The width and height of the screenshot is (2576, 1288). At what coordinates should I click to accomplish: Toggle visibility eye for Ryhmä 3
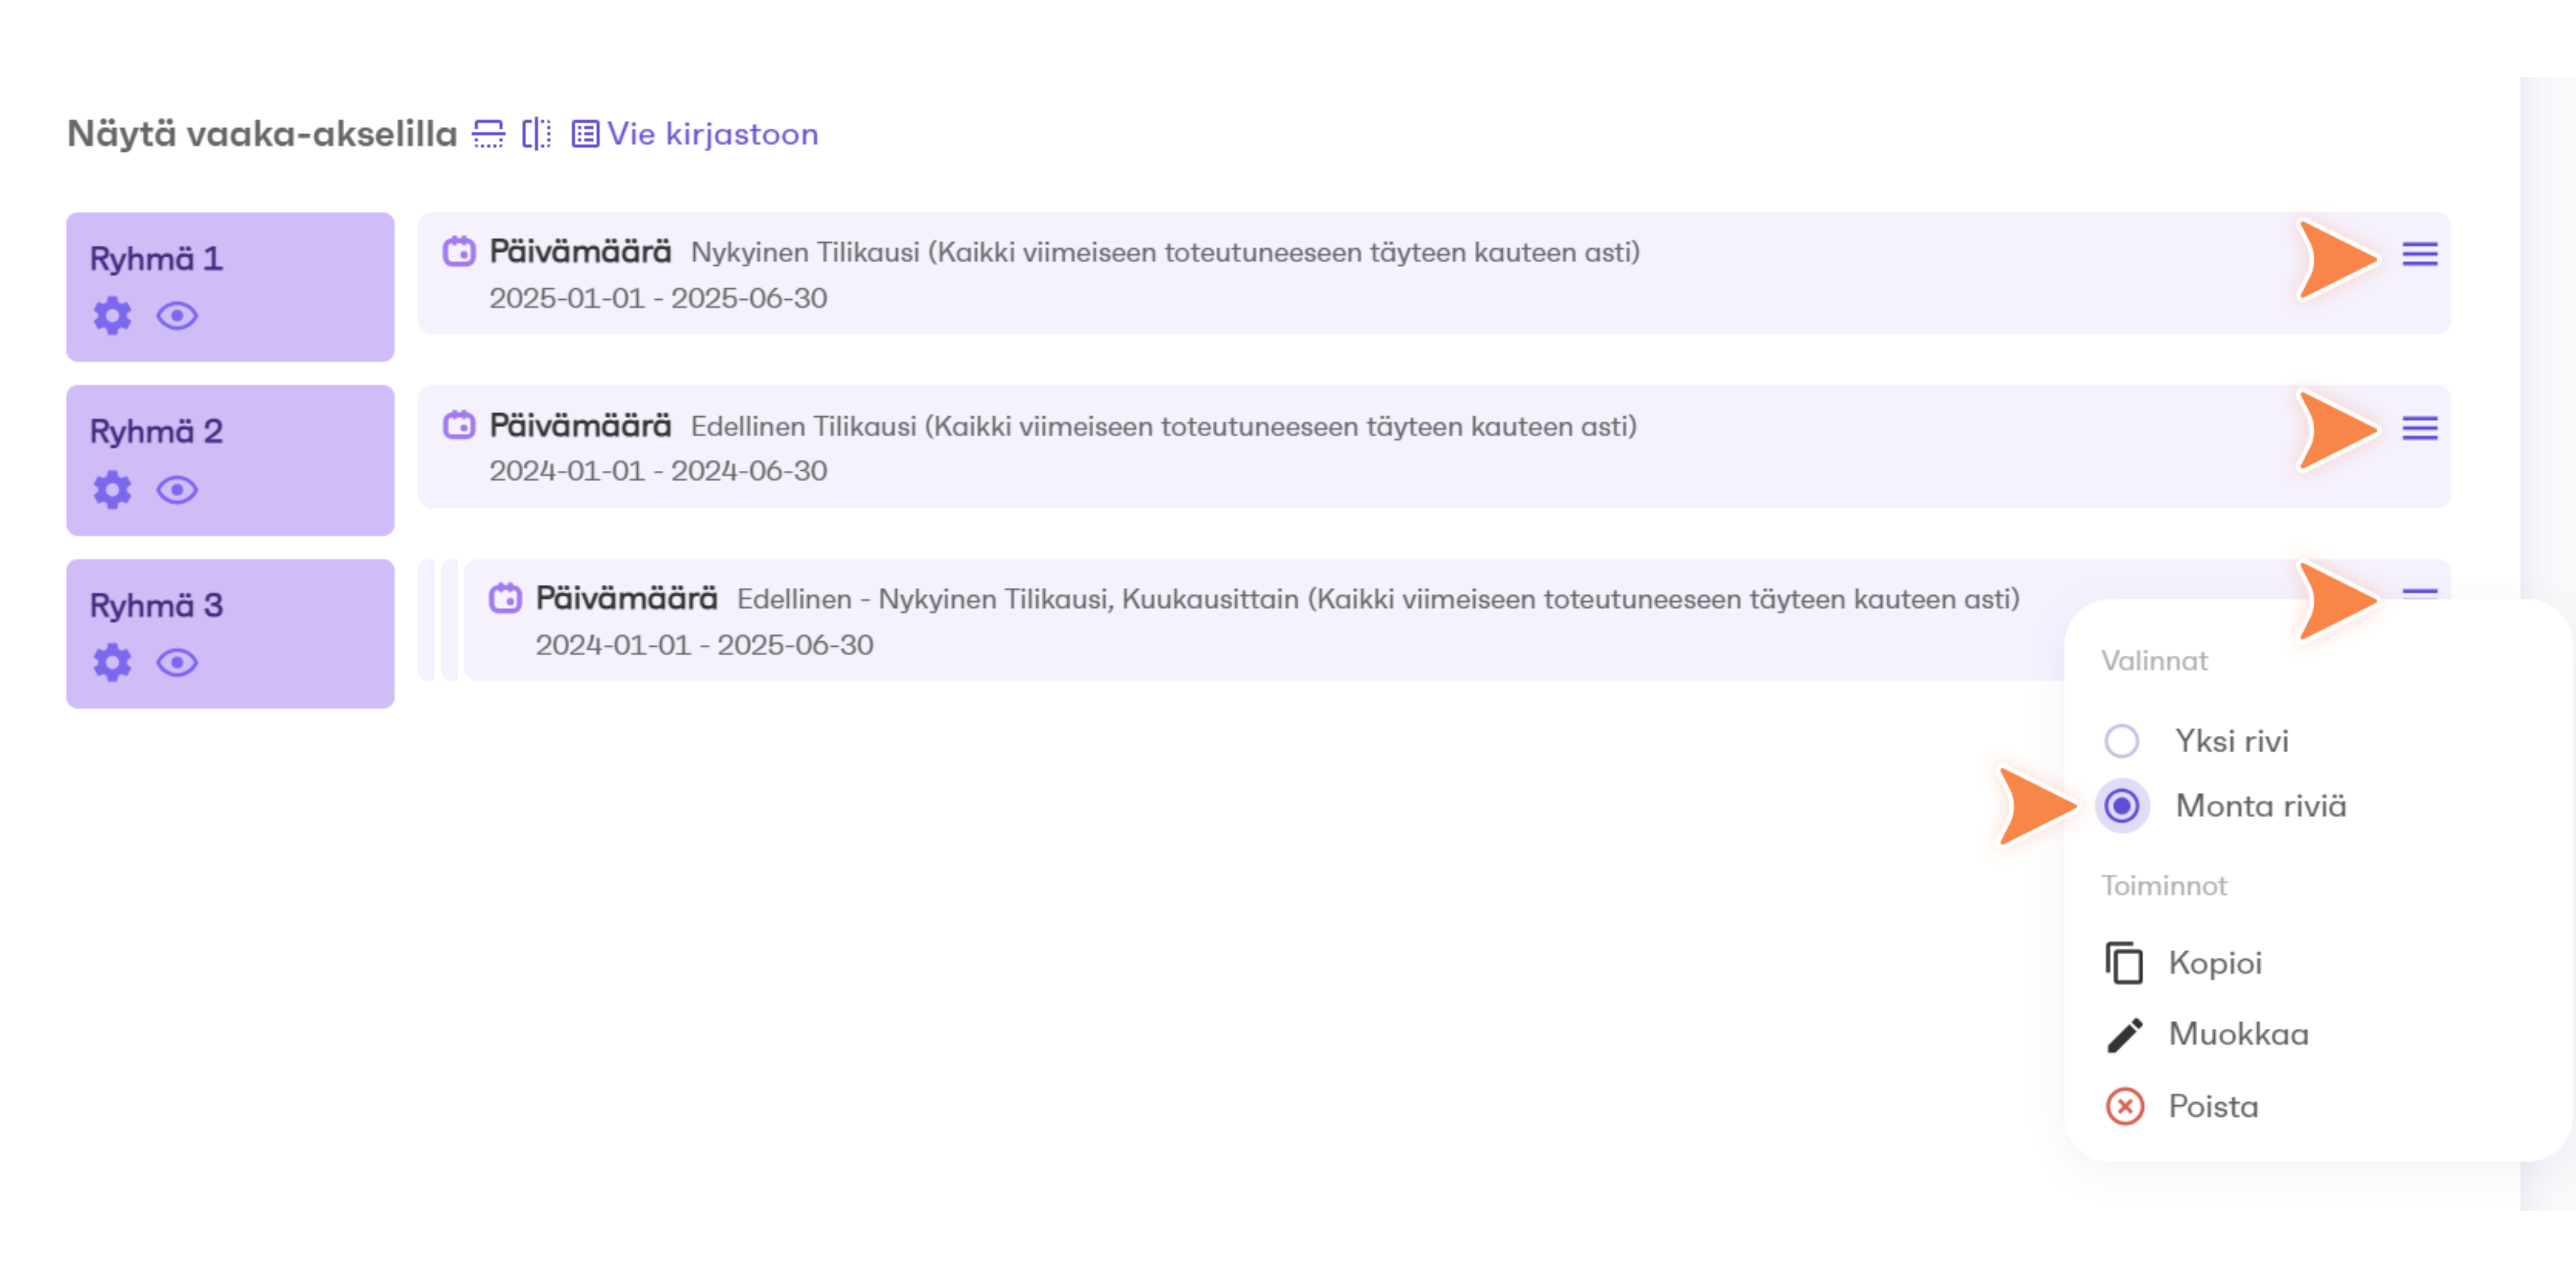click(x=177, y=663)
